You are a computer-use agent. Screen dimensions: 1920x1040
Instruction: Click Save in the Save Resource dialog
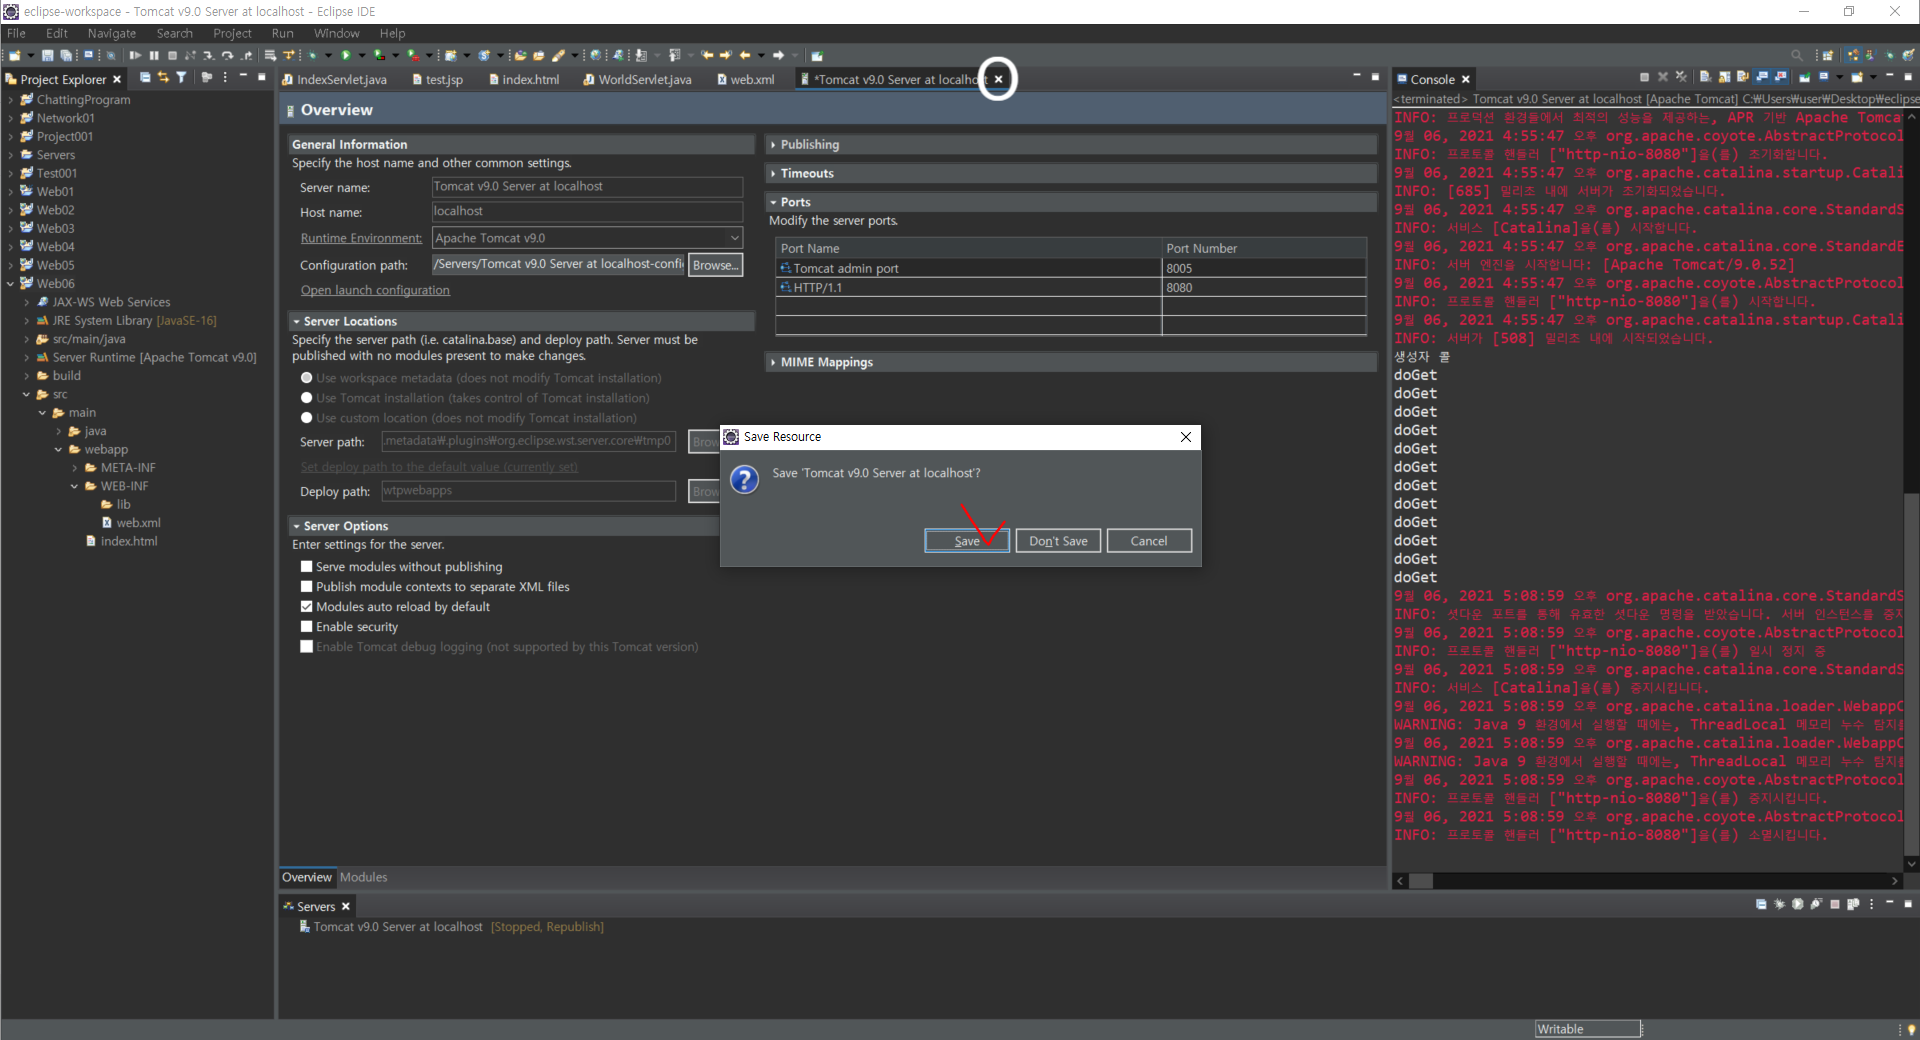(967, 541)
